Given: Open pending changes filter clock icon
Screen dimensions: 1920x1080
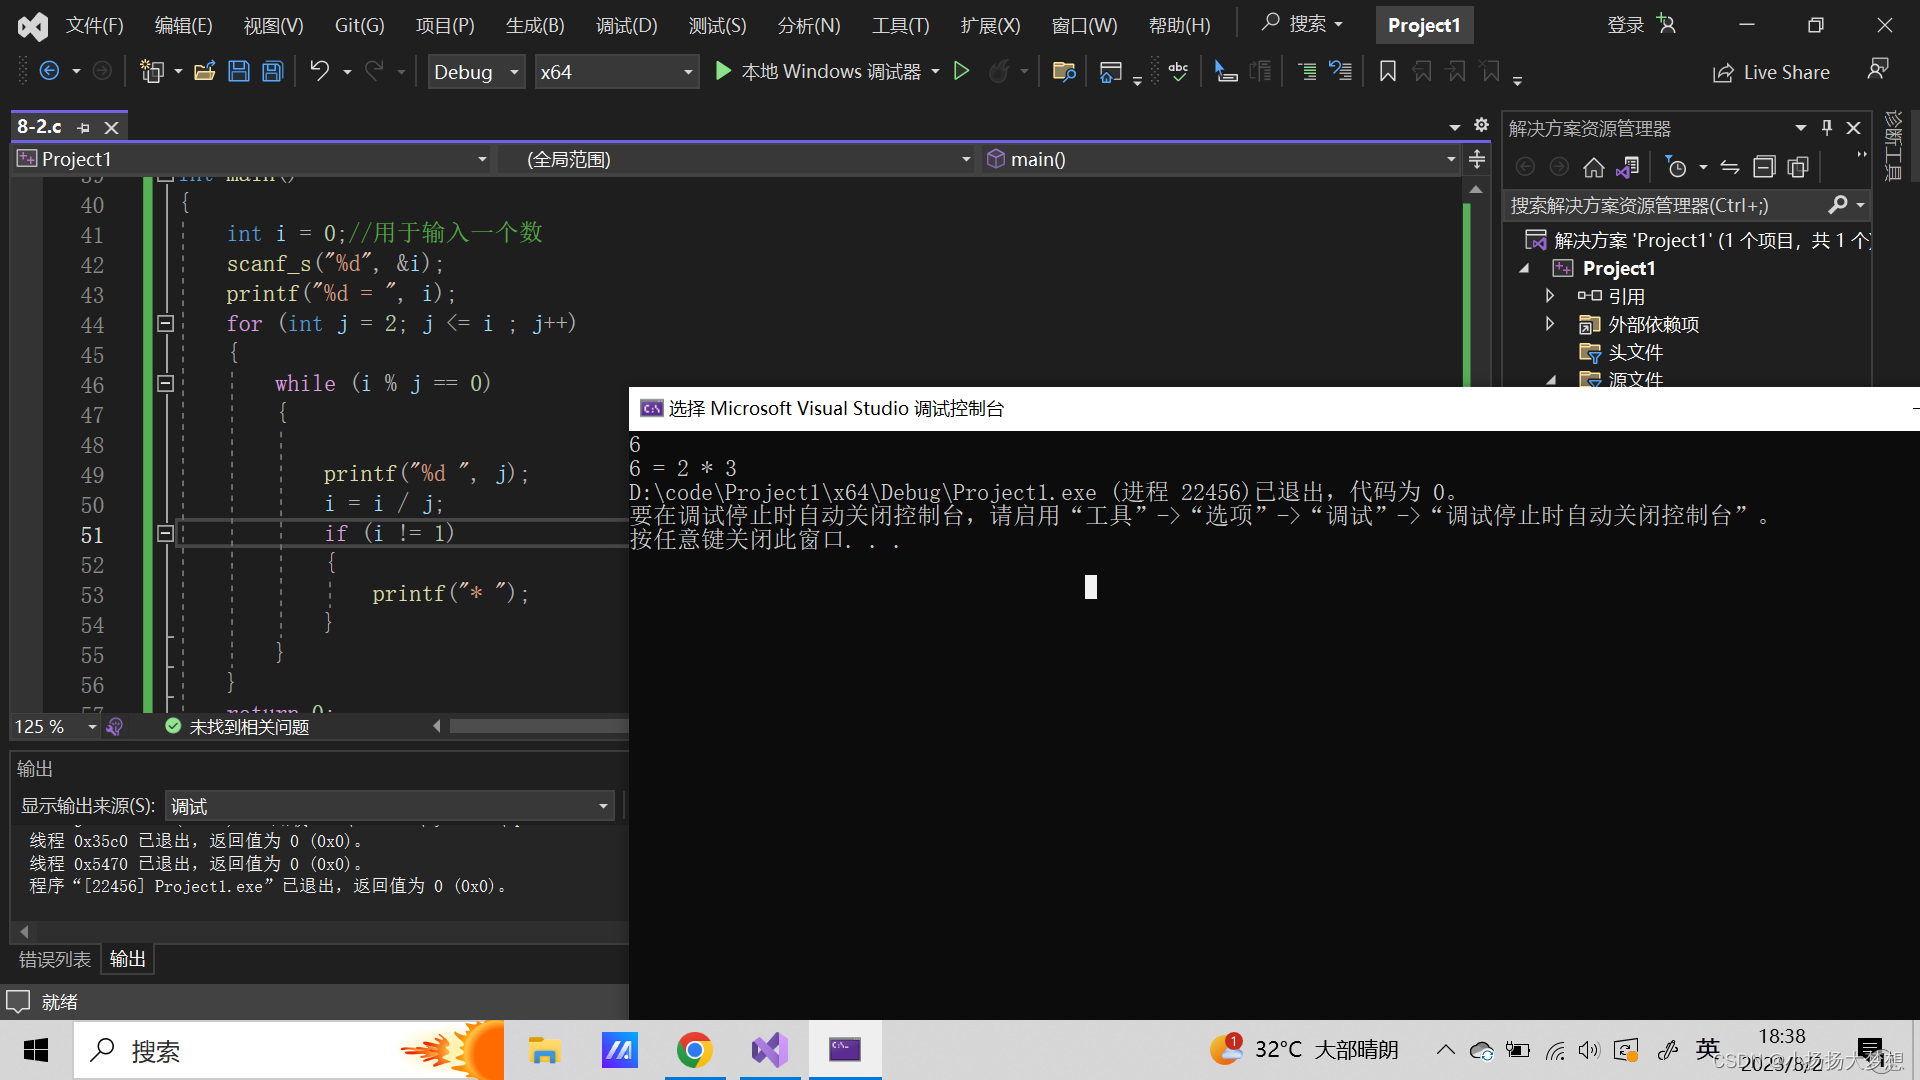Looking at the screenshot, I should point(1677,167).
